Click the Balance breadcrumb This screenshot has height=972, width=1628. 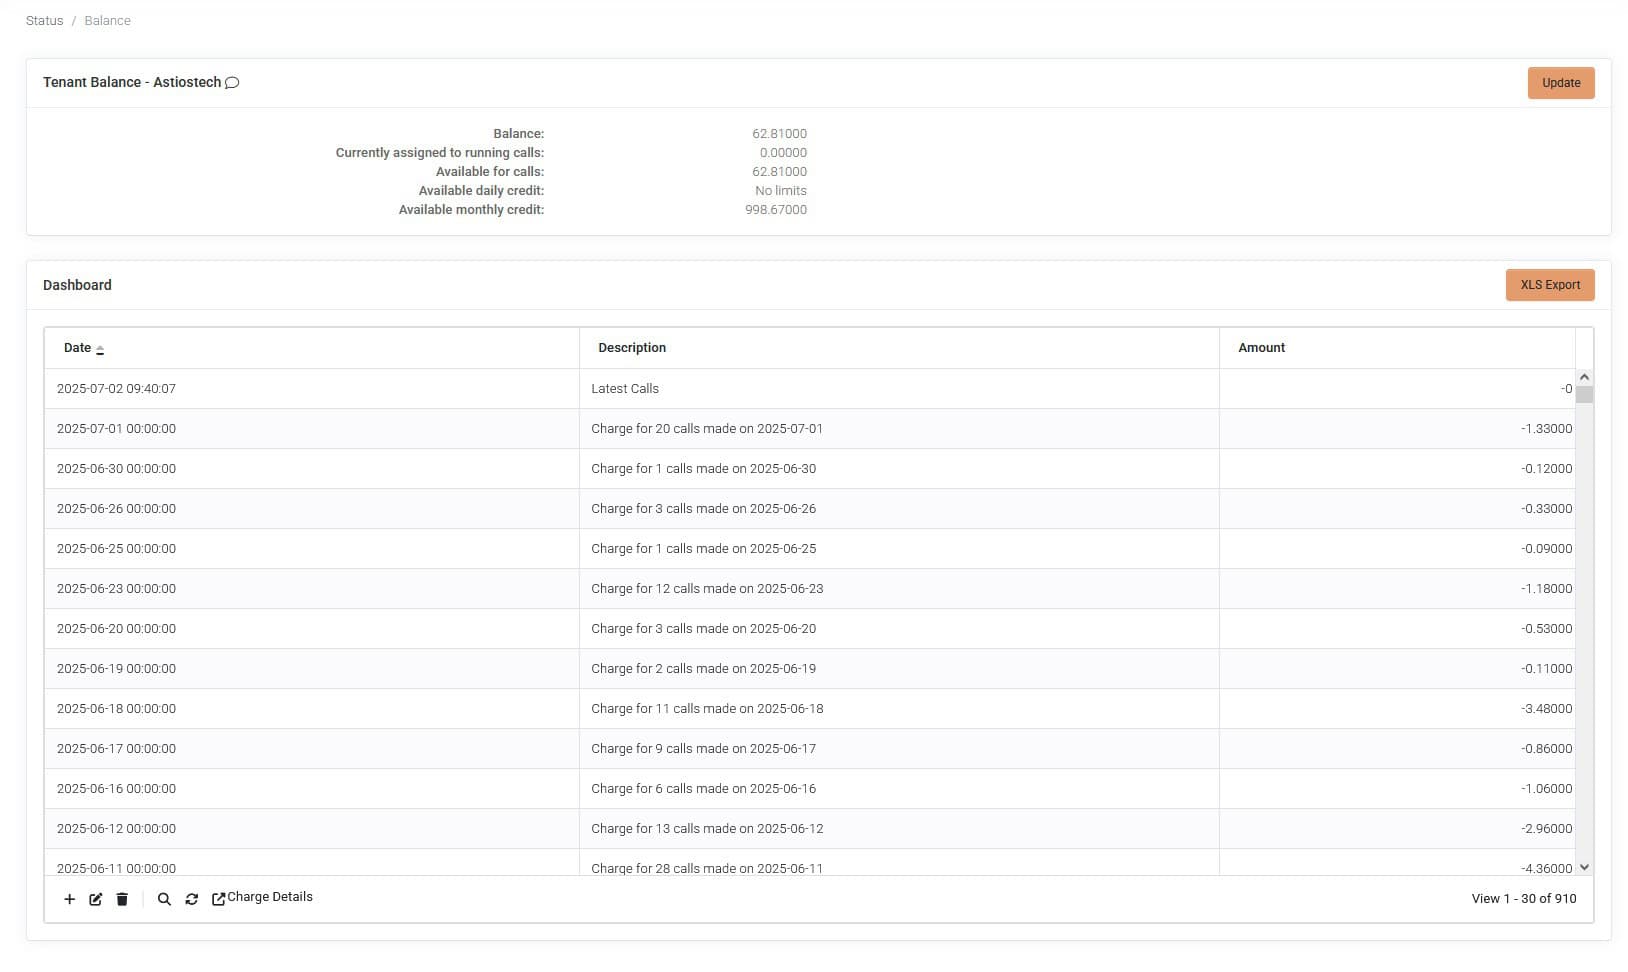[x=107, y=21]
